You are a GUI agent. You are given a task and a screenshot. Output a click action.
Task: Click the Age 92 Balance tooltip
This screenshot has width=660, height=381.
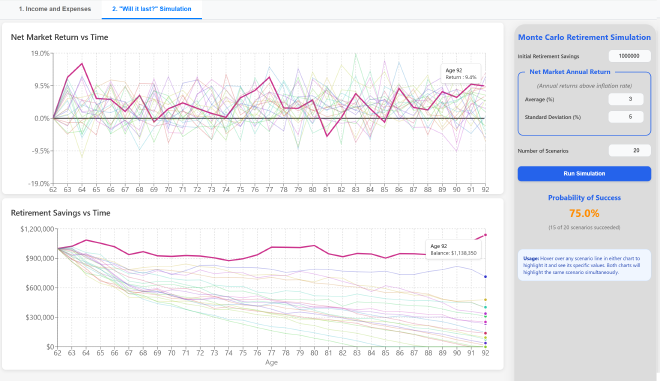click(x=453, y=249)
